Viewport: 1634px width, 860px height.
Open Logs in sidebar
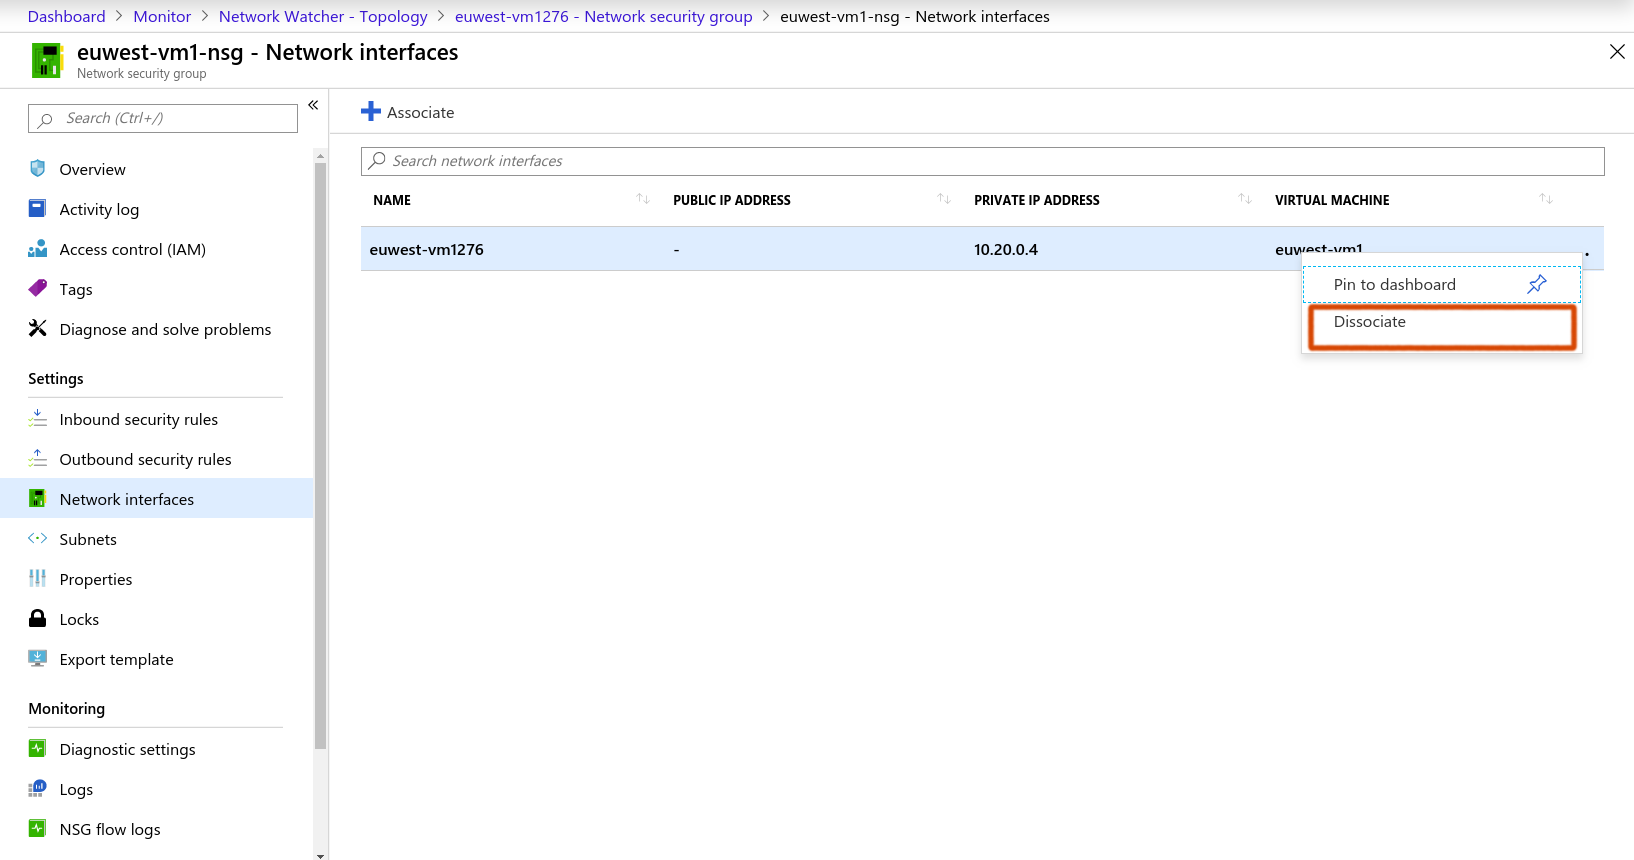pos(76,789)
